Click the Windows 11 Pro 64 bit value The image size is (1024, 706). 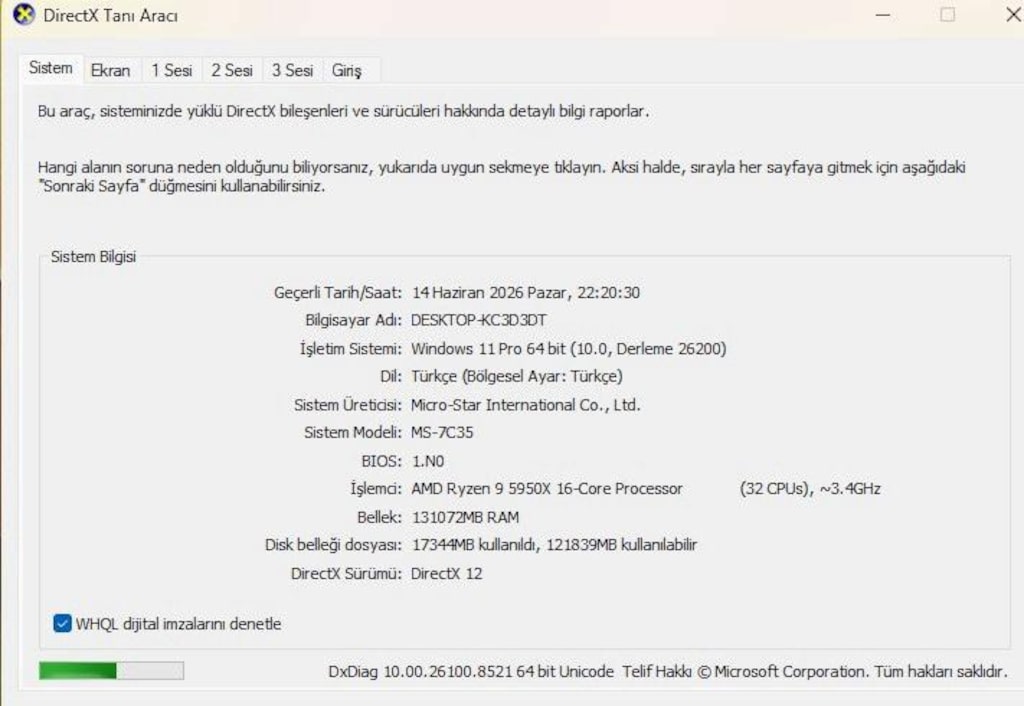pos(488,349)
